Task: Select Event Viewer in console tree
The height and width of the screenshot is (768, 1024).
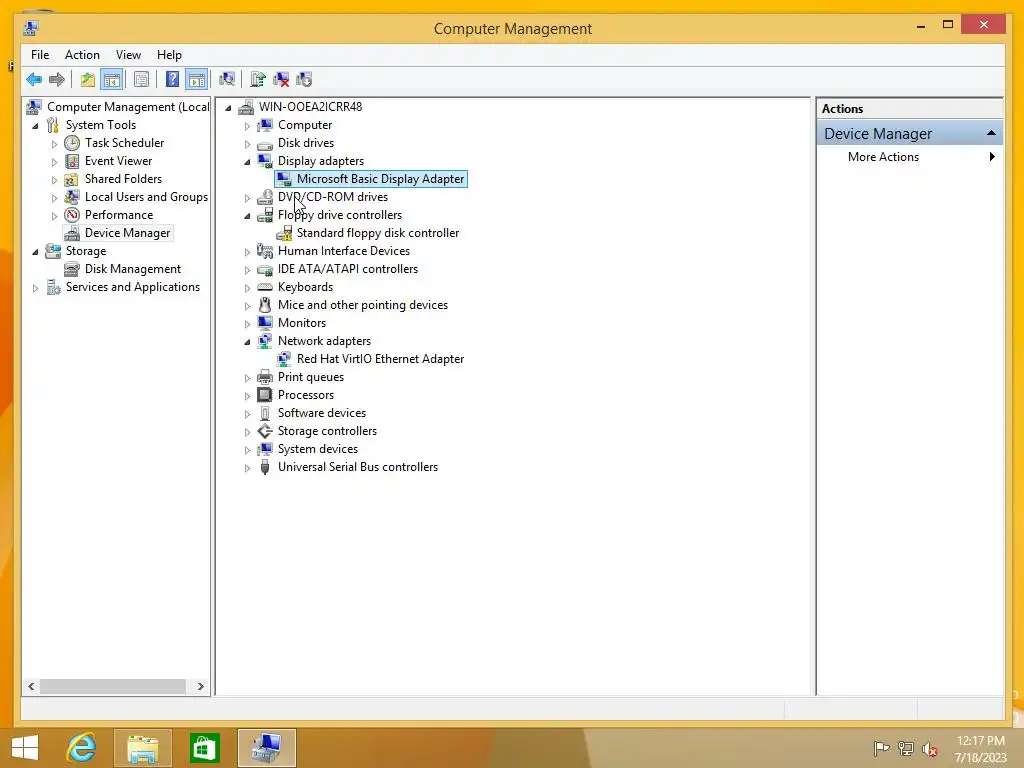Action: point(118,161)
